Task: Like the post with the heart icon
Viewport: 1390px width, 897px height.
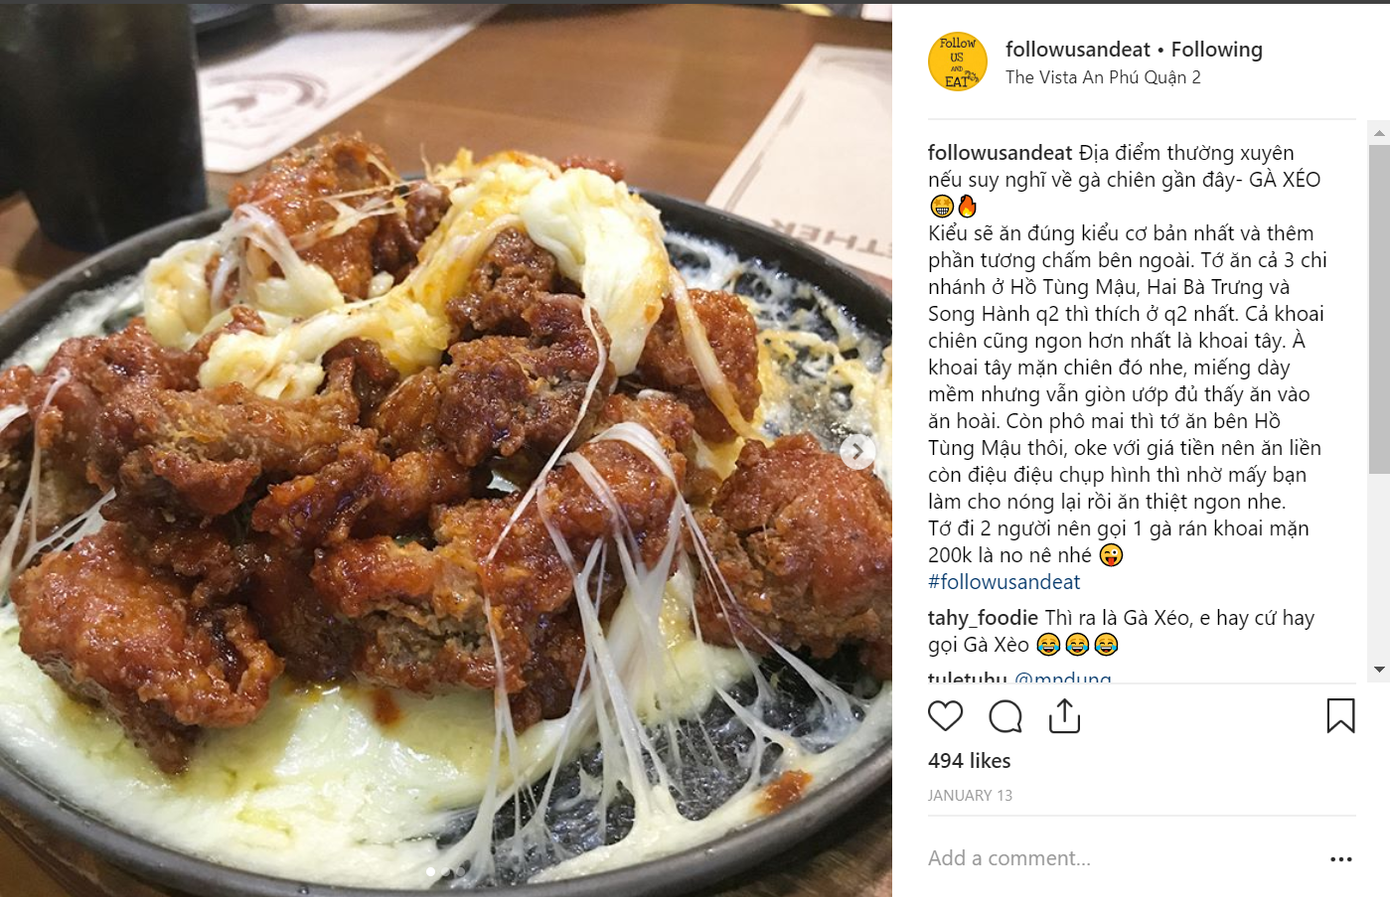Action: click(x=945, y=716)
